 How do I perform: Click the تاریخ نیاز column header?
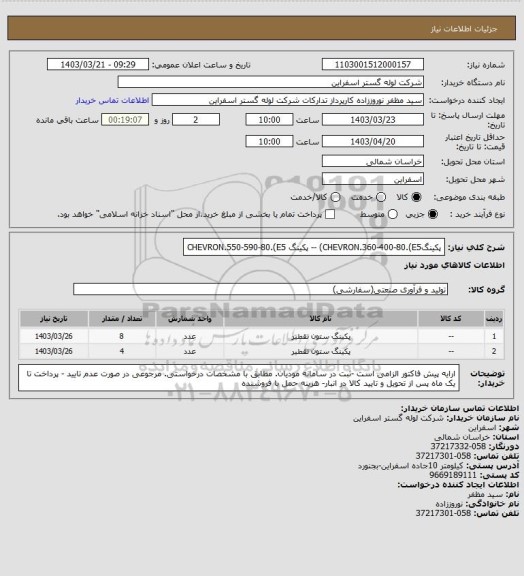[x=54, y=318]
